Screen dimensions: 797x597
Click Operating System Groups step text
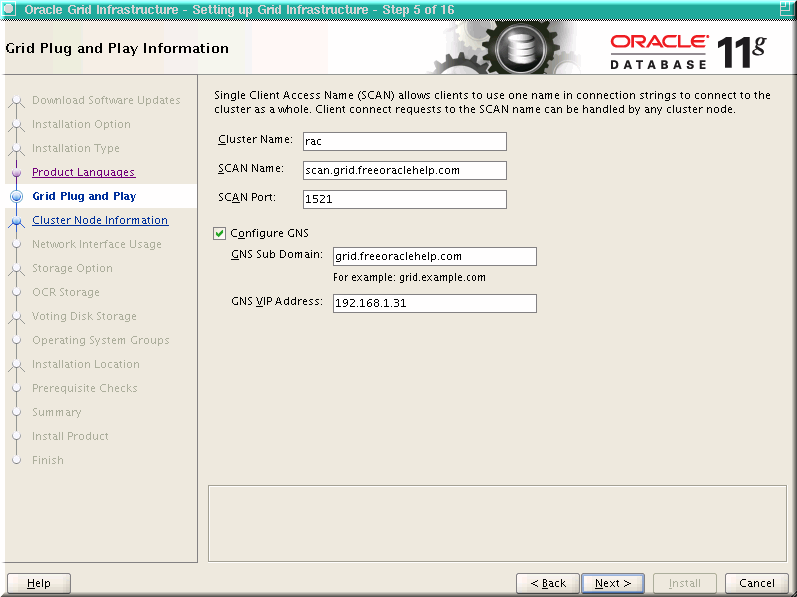tap(101, 340)
